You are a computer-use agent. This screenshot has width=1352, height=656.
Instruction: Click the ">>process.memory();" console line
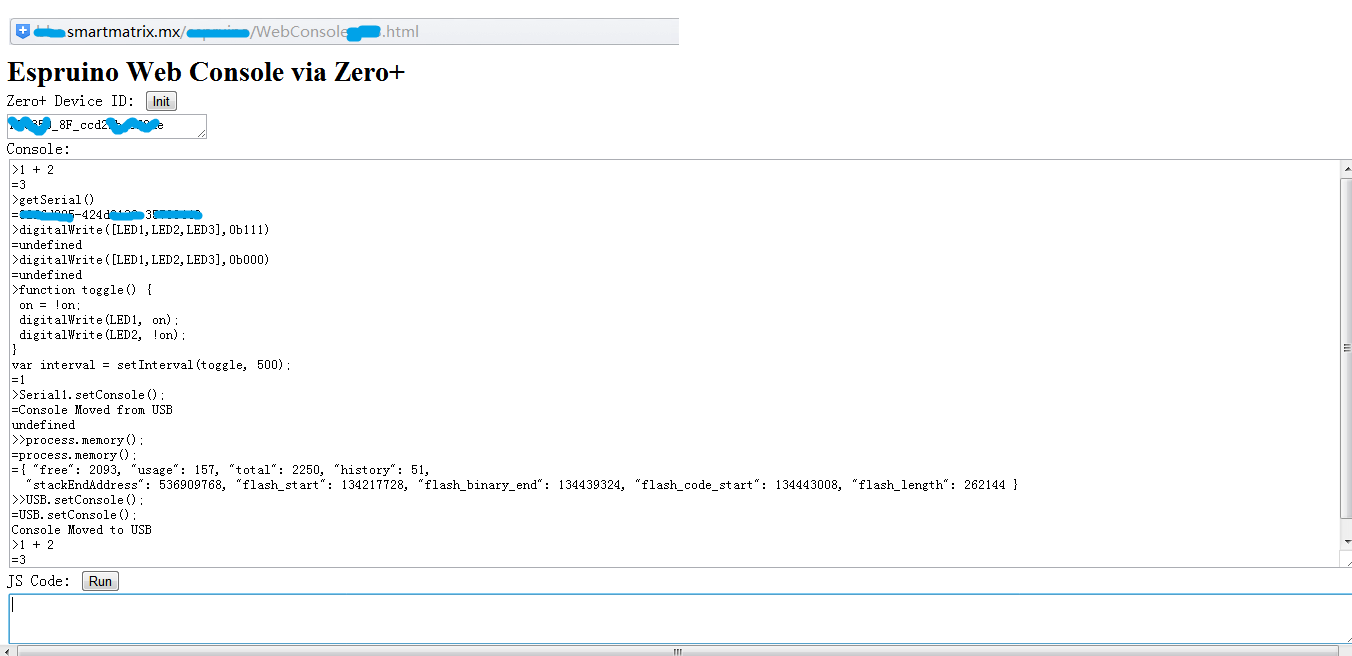(78, 440)
